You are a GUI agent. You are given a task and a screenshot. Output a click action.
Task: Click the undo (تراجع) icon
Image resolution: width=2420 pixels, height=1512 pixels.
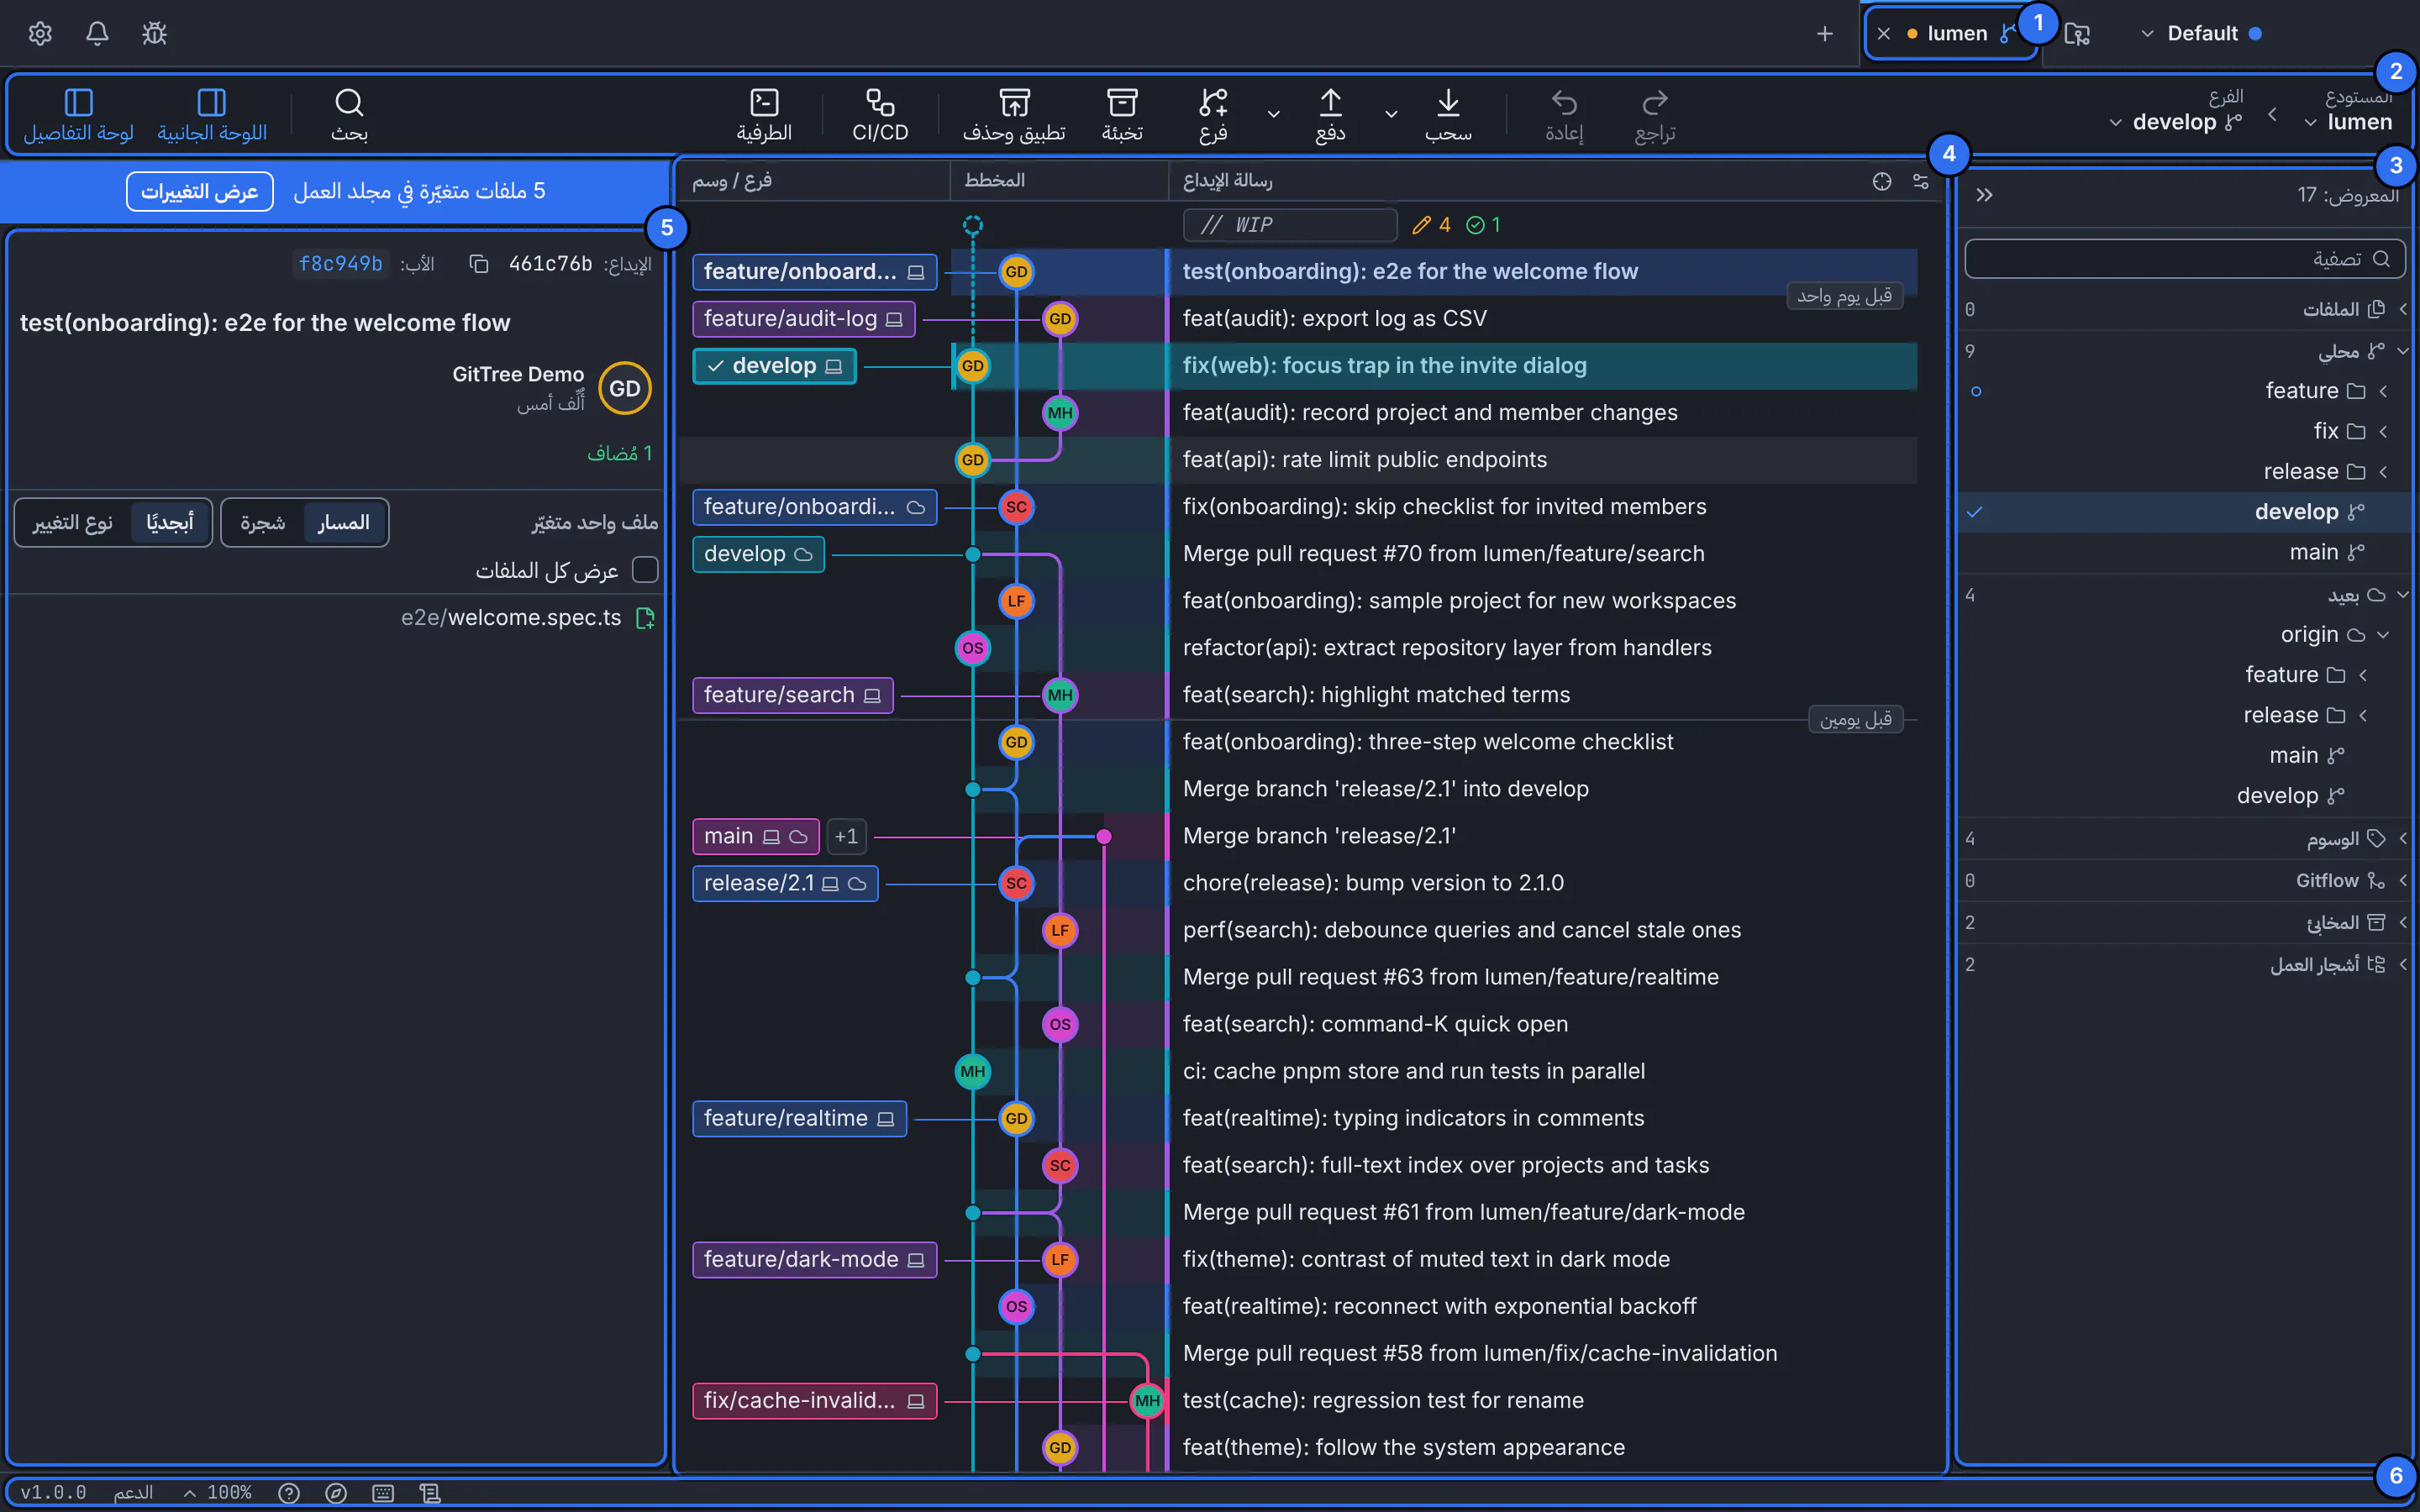point(1655,115)
